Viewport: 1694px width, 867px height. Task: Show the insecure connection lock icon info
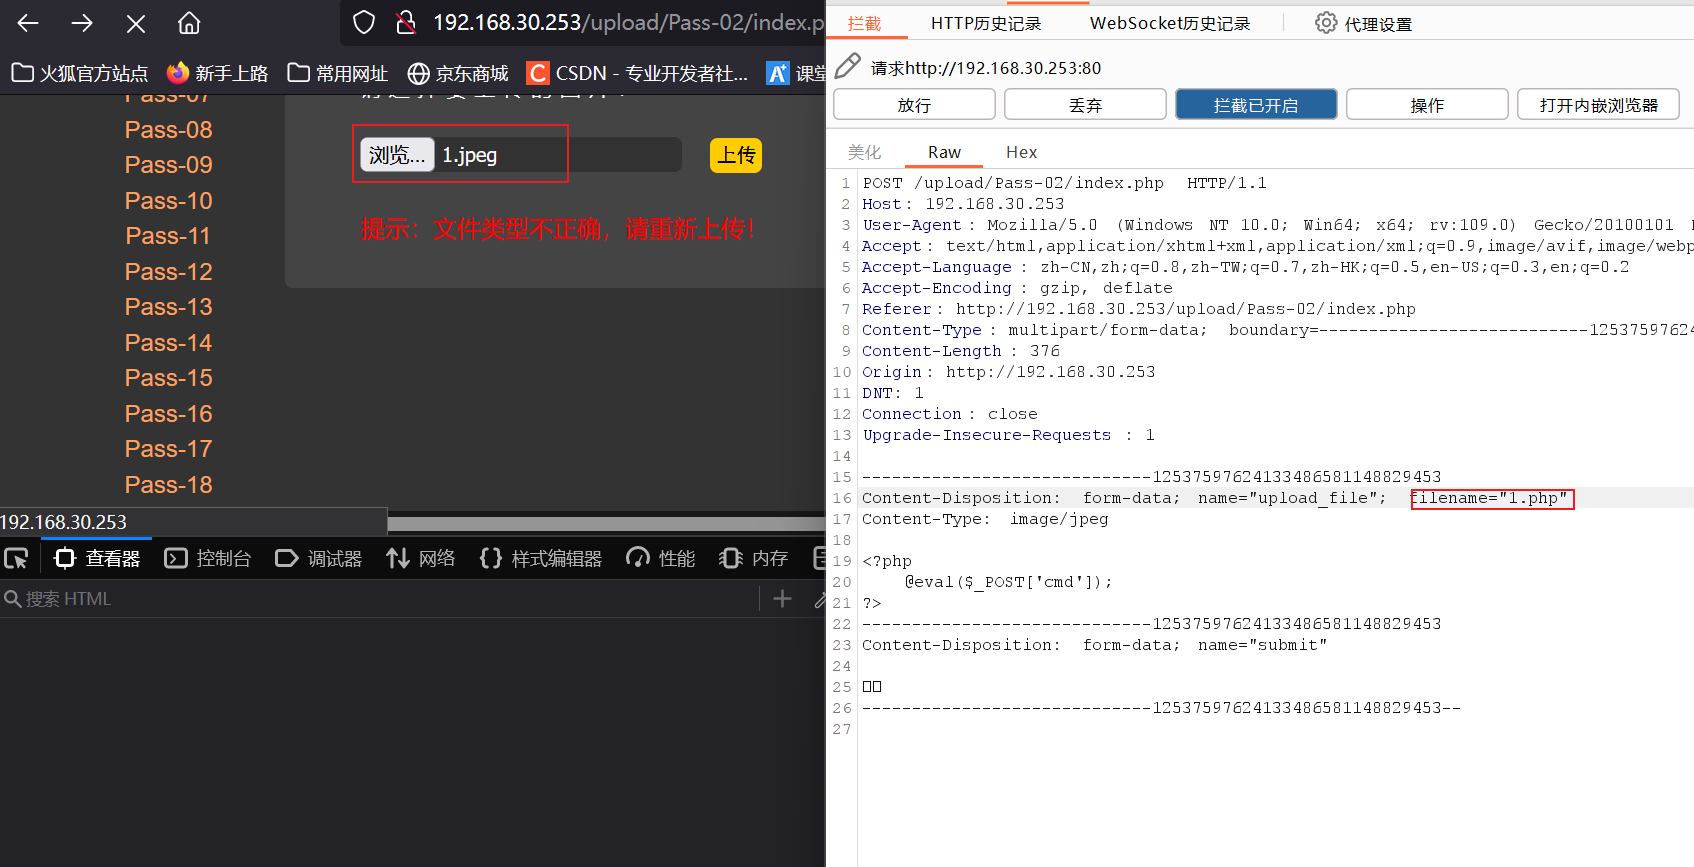tap(406, 23)
